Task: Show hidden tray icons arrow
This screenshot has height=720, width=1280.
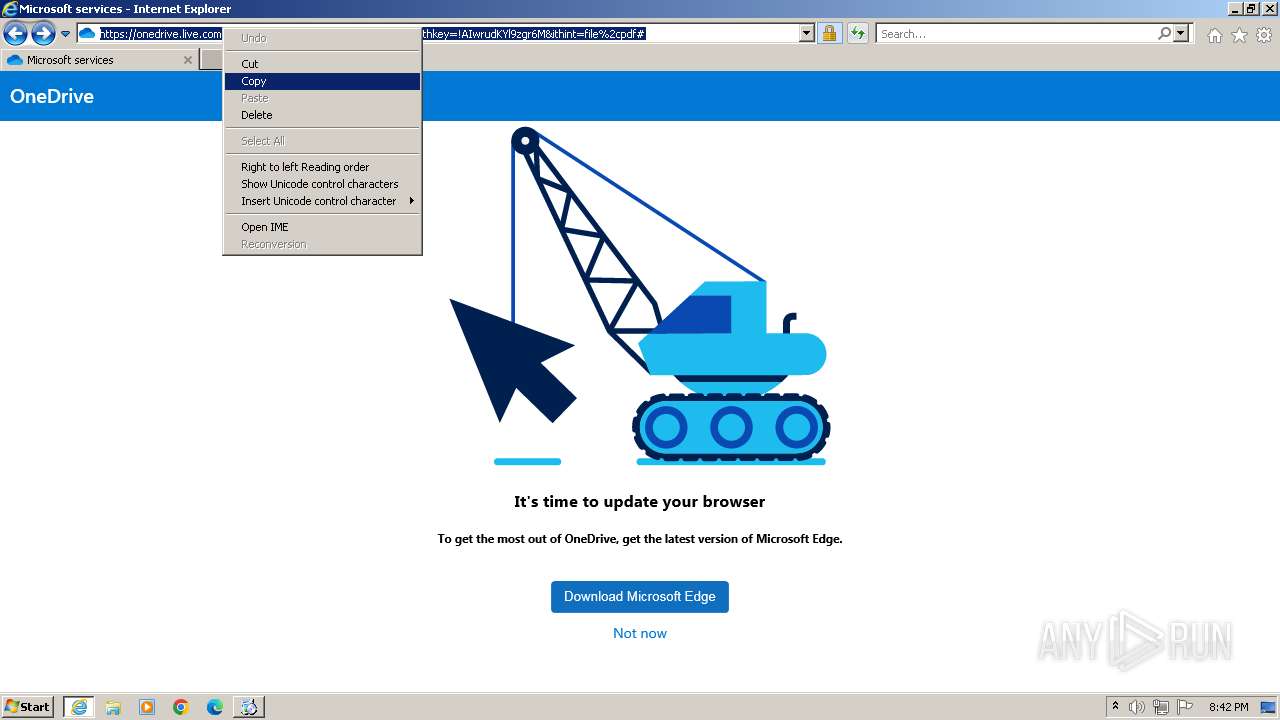Action: coord(1115,707)
